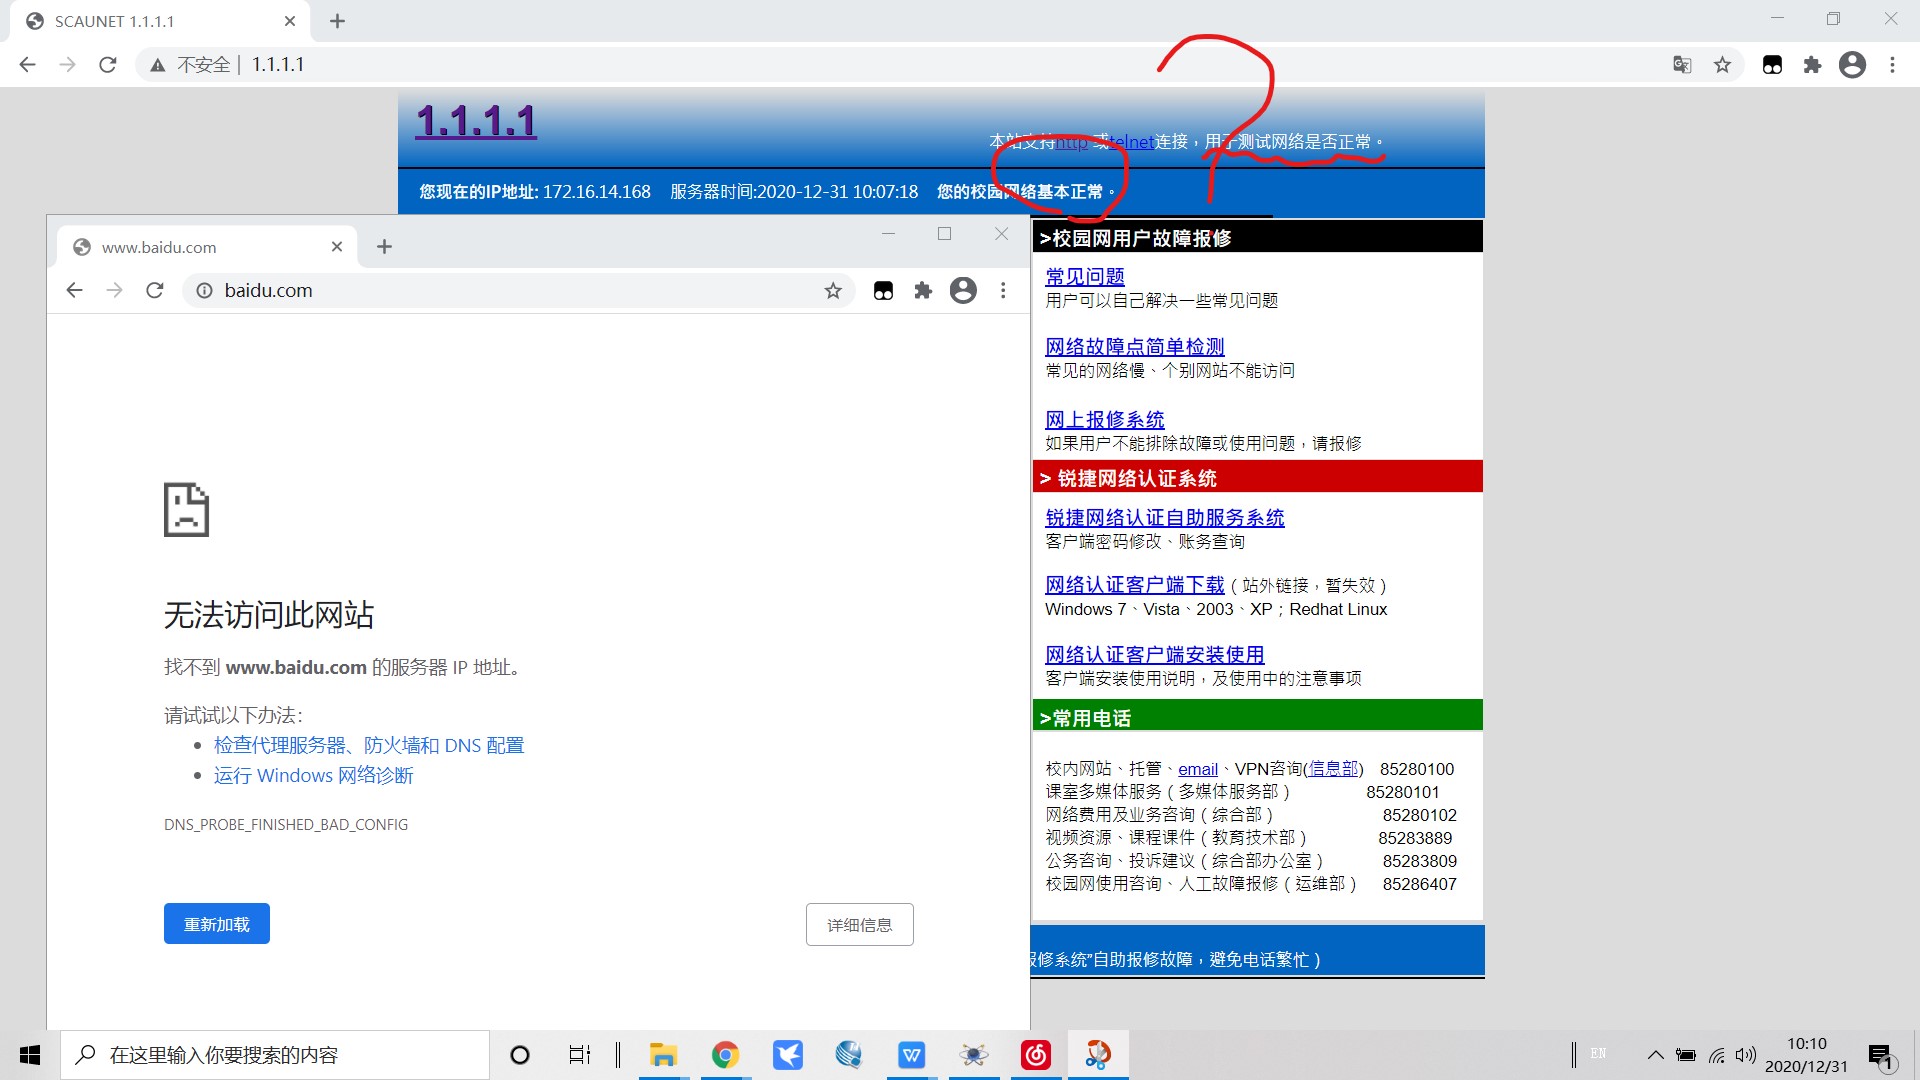Open profile avatar in the 1.1.1.1 window
The height and width of the screenshot is (1080, 1920).
click(1852, 65)
